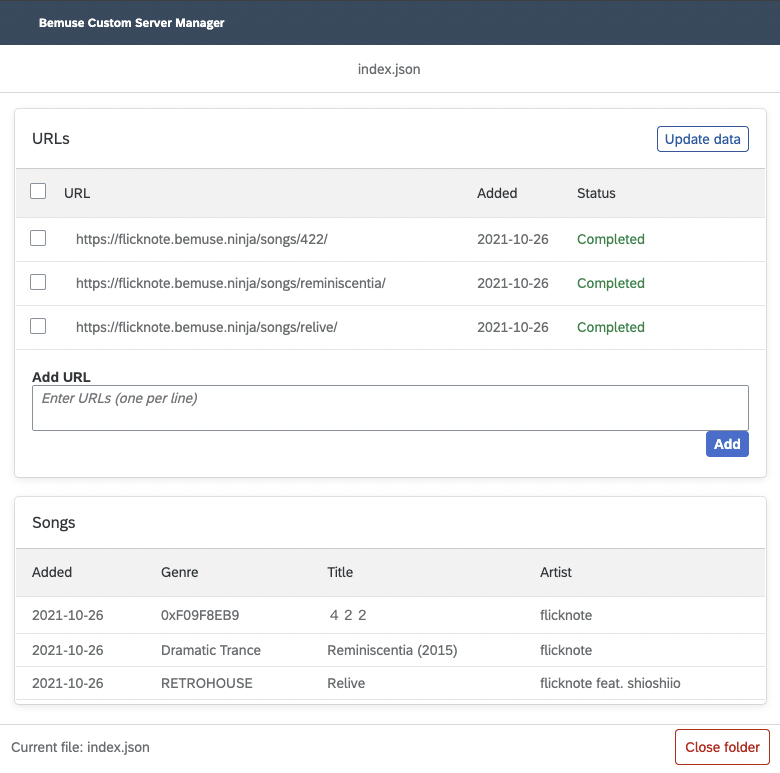
Task: Click the Update data button
Action: (x=702, y=139)
